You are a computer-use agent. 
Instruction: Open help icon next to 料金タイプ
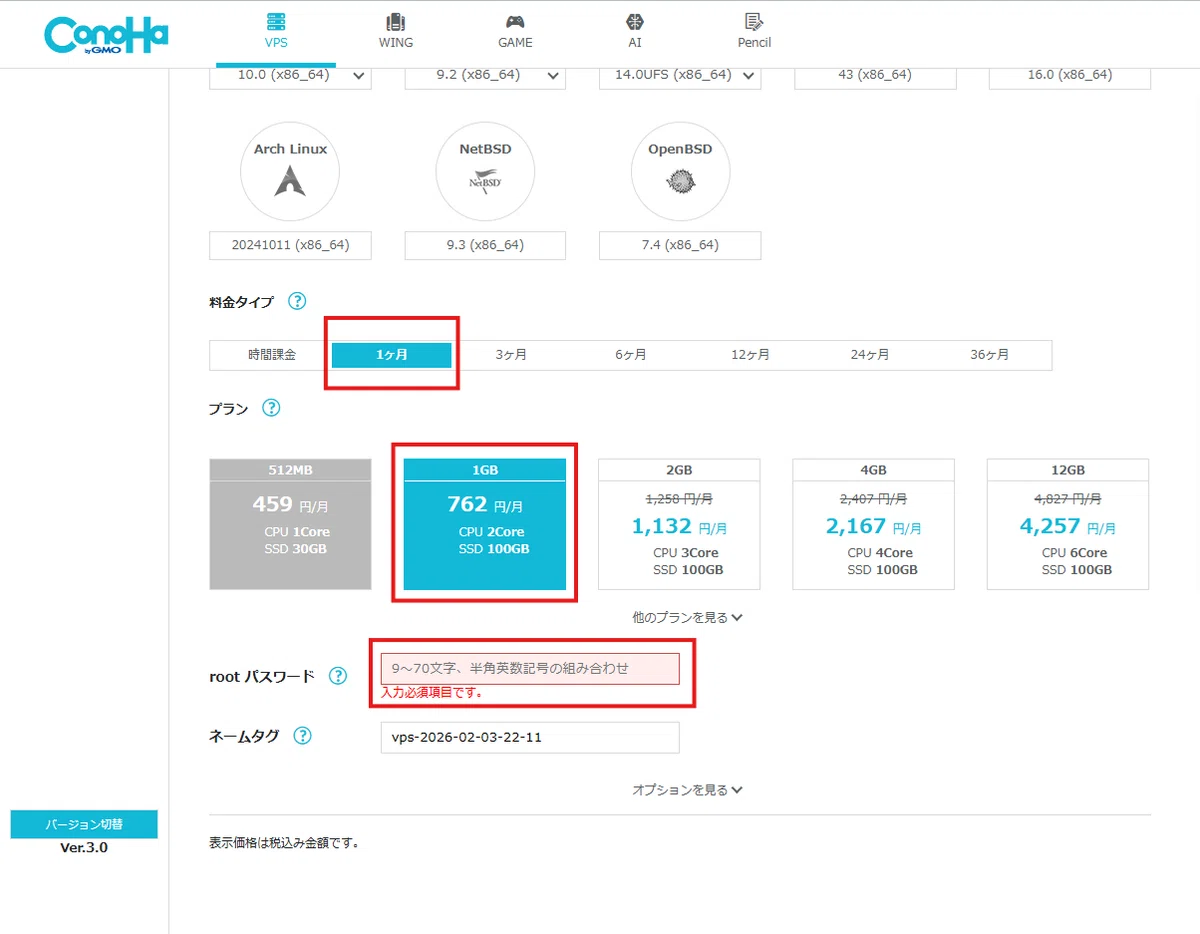coord(297,301)
